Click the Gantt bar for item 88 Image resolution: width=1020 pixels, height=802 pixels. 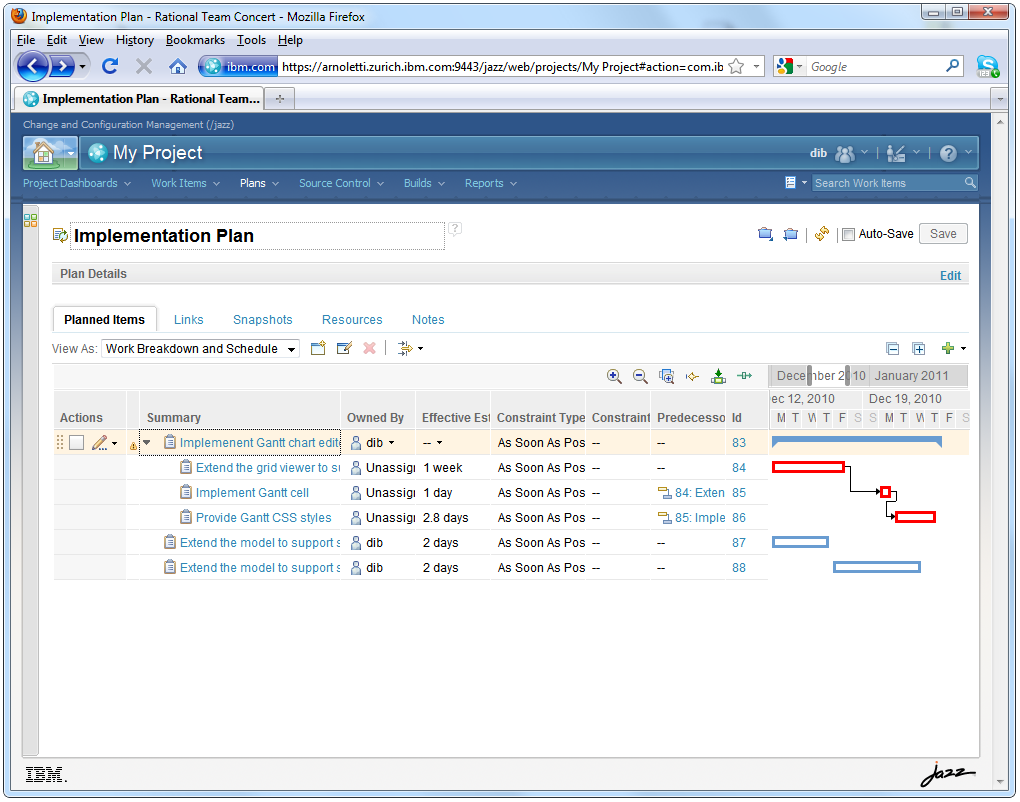877,567
